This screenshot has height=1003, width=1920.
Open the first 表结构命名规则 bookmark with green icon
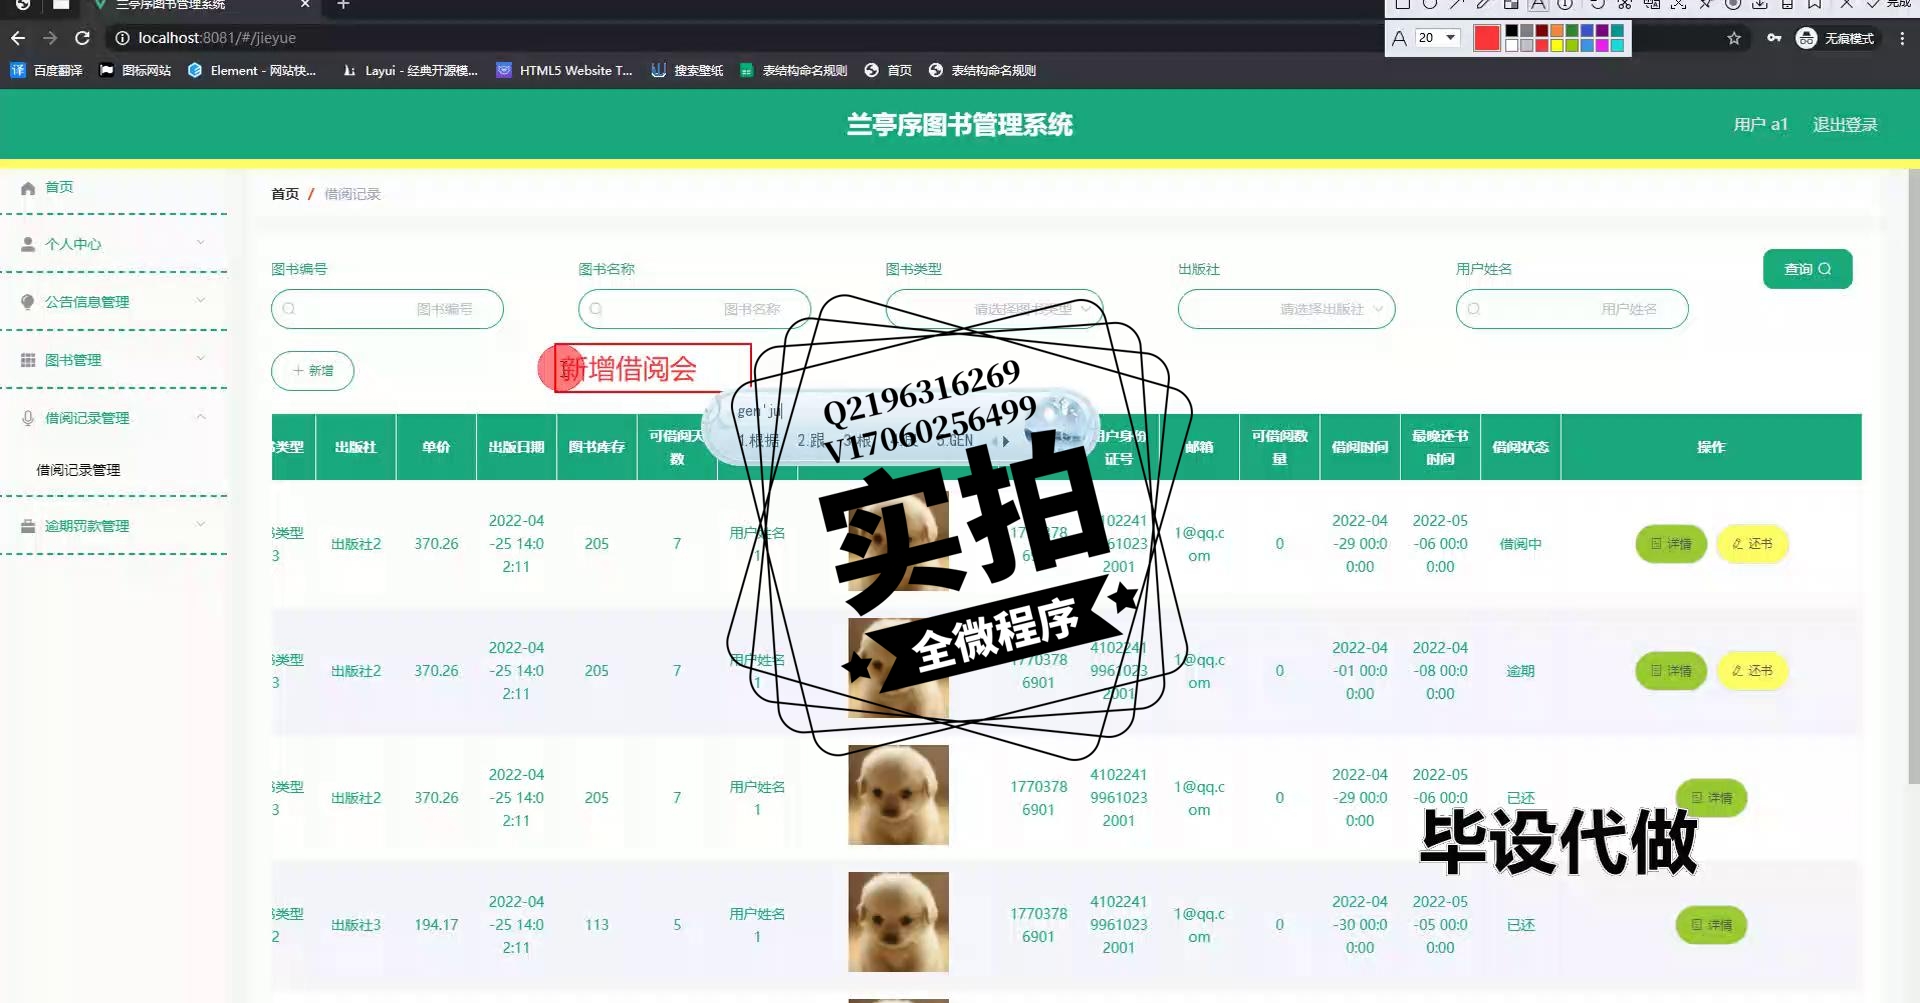pos(793,70)
